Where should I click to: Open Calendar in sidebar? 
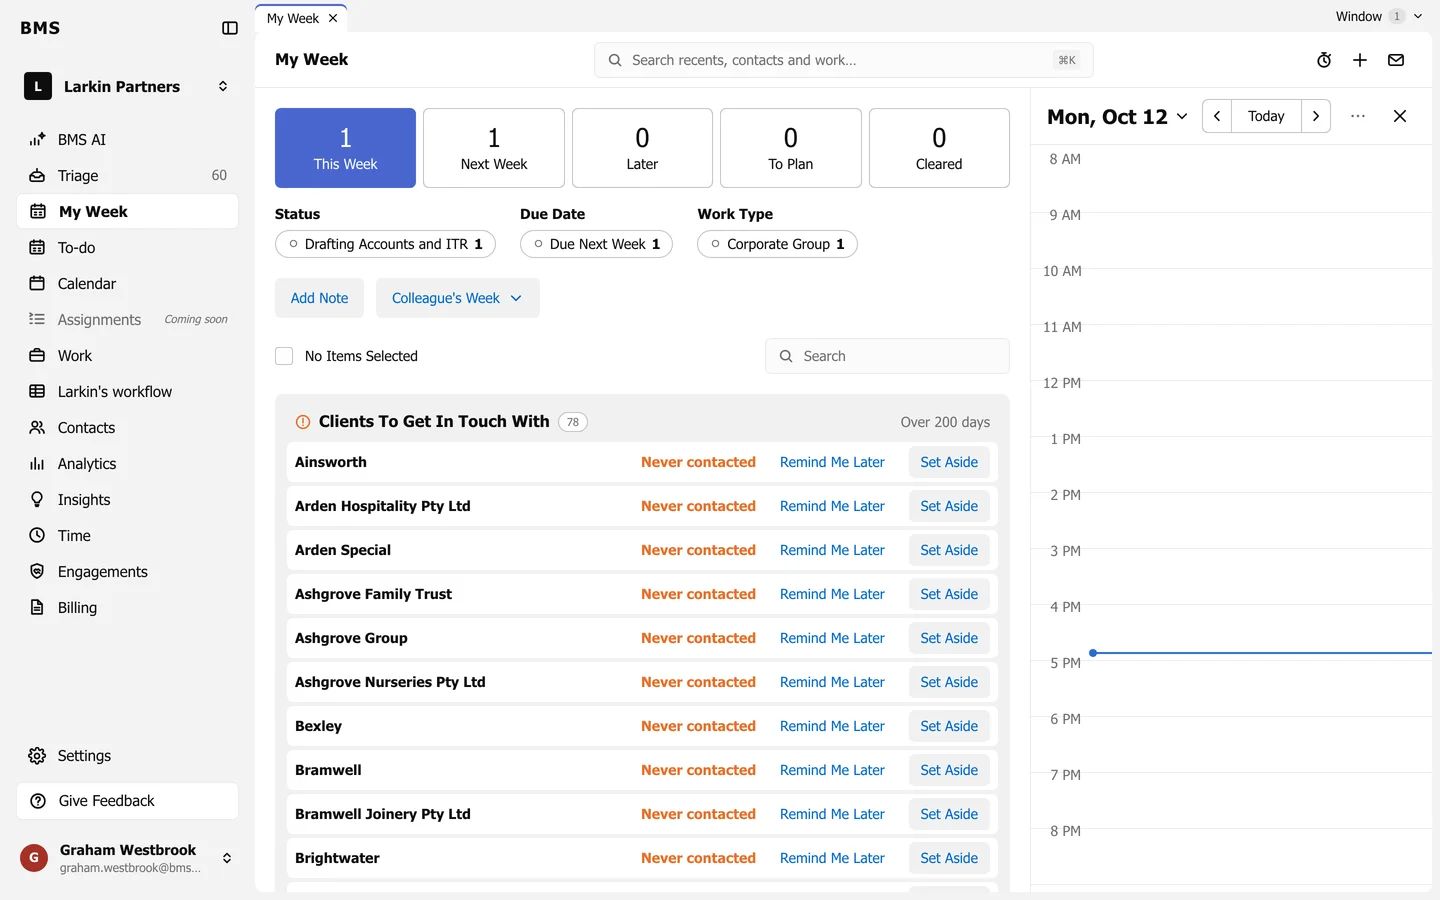127,284
